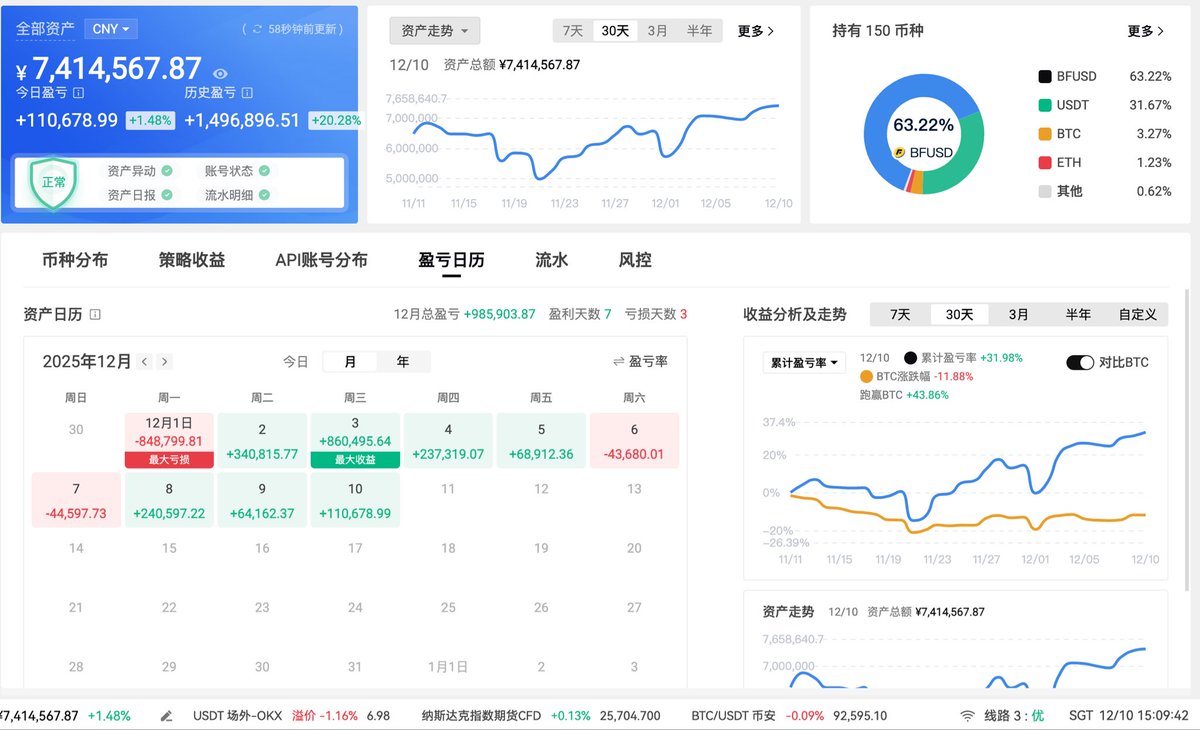Click pencil edit icon in bottom ticker
Viewport: 1200px width, 730px height.
(167, 716)
